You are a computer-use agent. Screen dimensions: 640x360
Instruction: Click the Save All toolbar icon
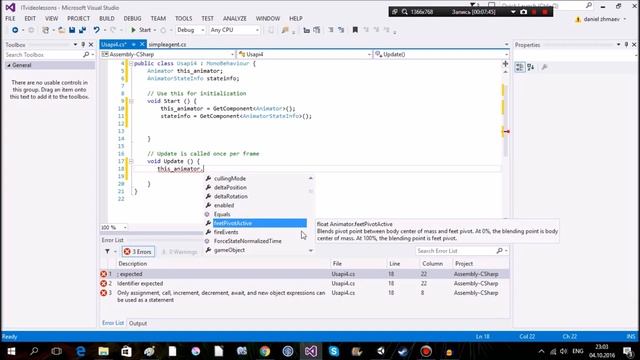click(x=82, y=30)
